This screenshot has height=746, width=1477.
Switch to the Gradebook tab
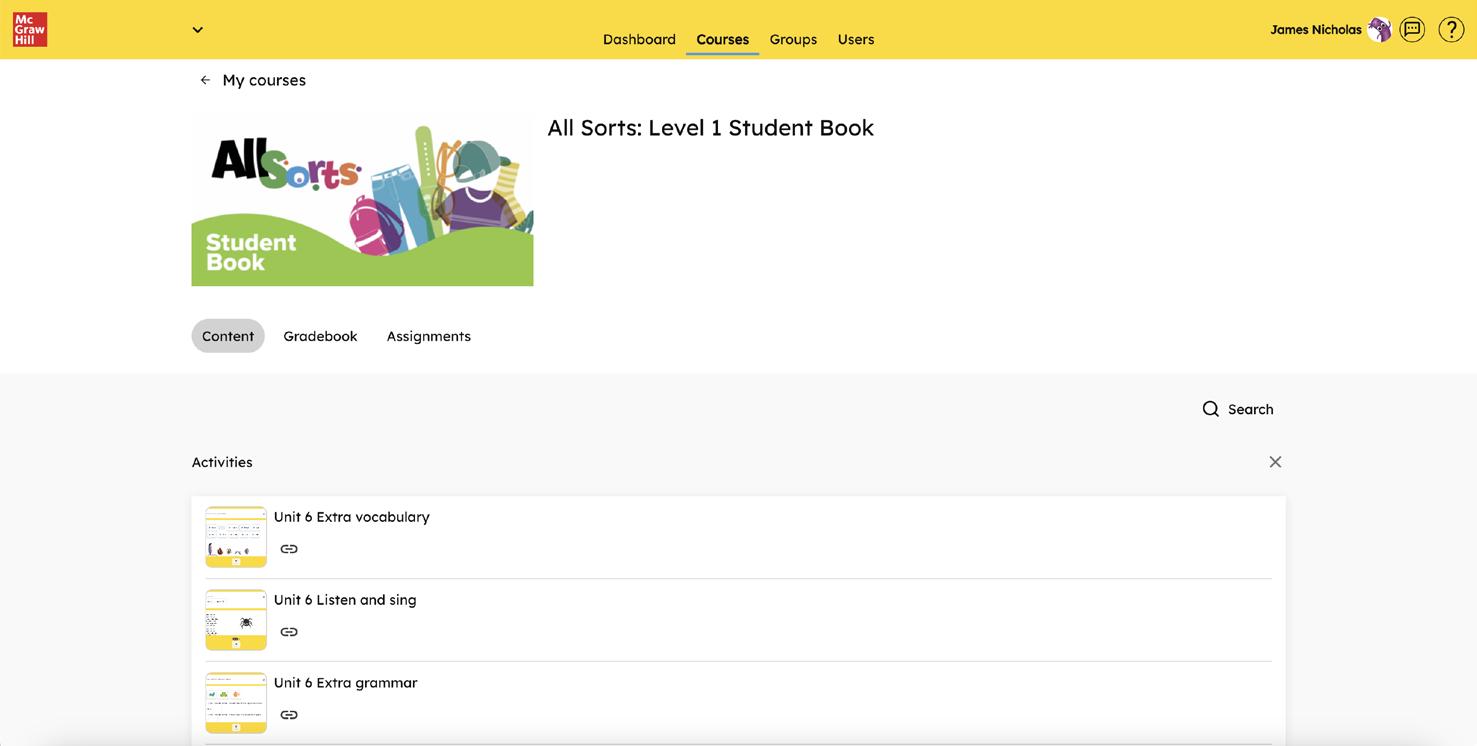tap(320, 336)
